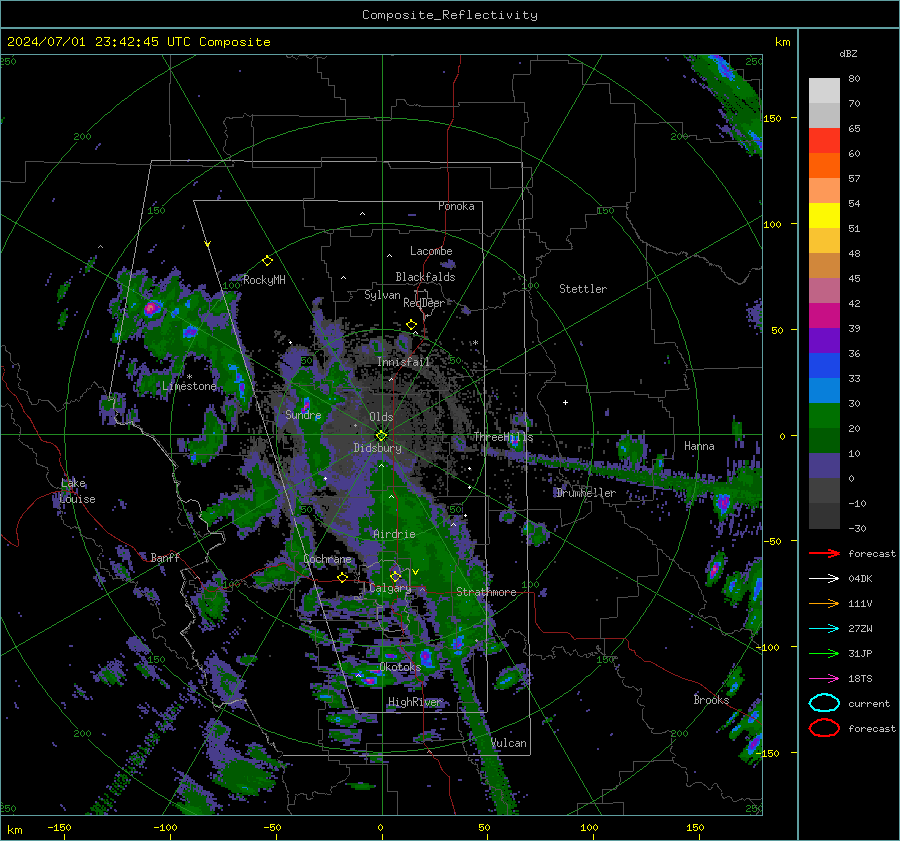The height and width of the screenshot is (841, 900).
Task: Click the slate-purple swatch between 10 and 0
Action: pyautogui.click(x=824, y=466)
